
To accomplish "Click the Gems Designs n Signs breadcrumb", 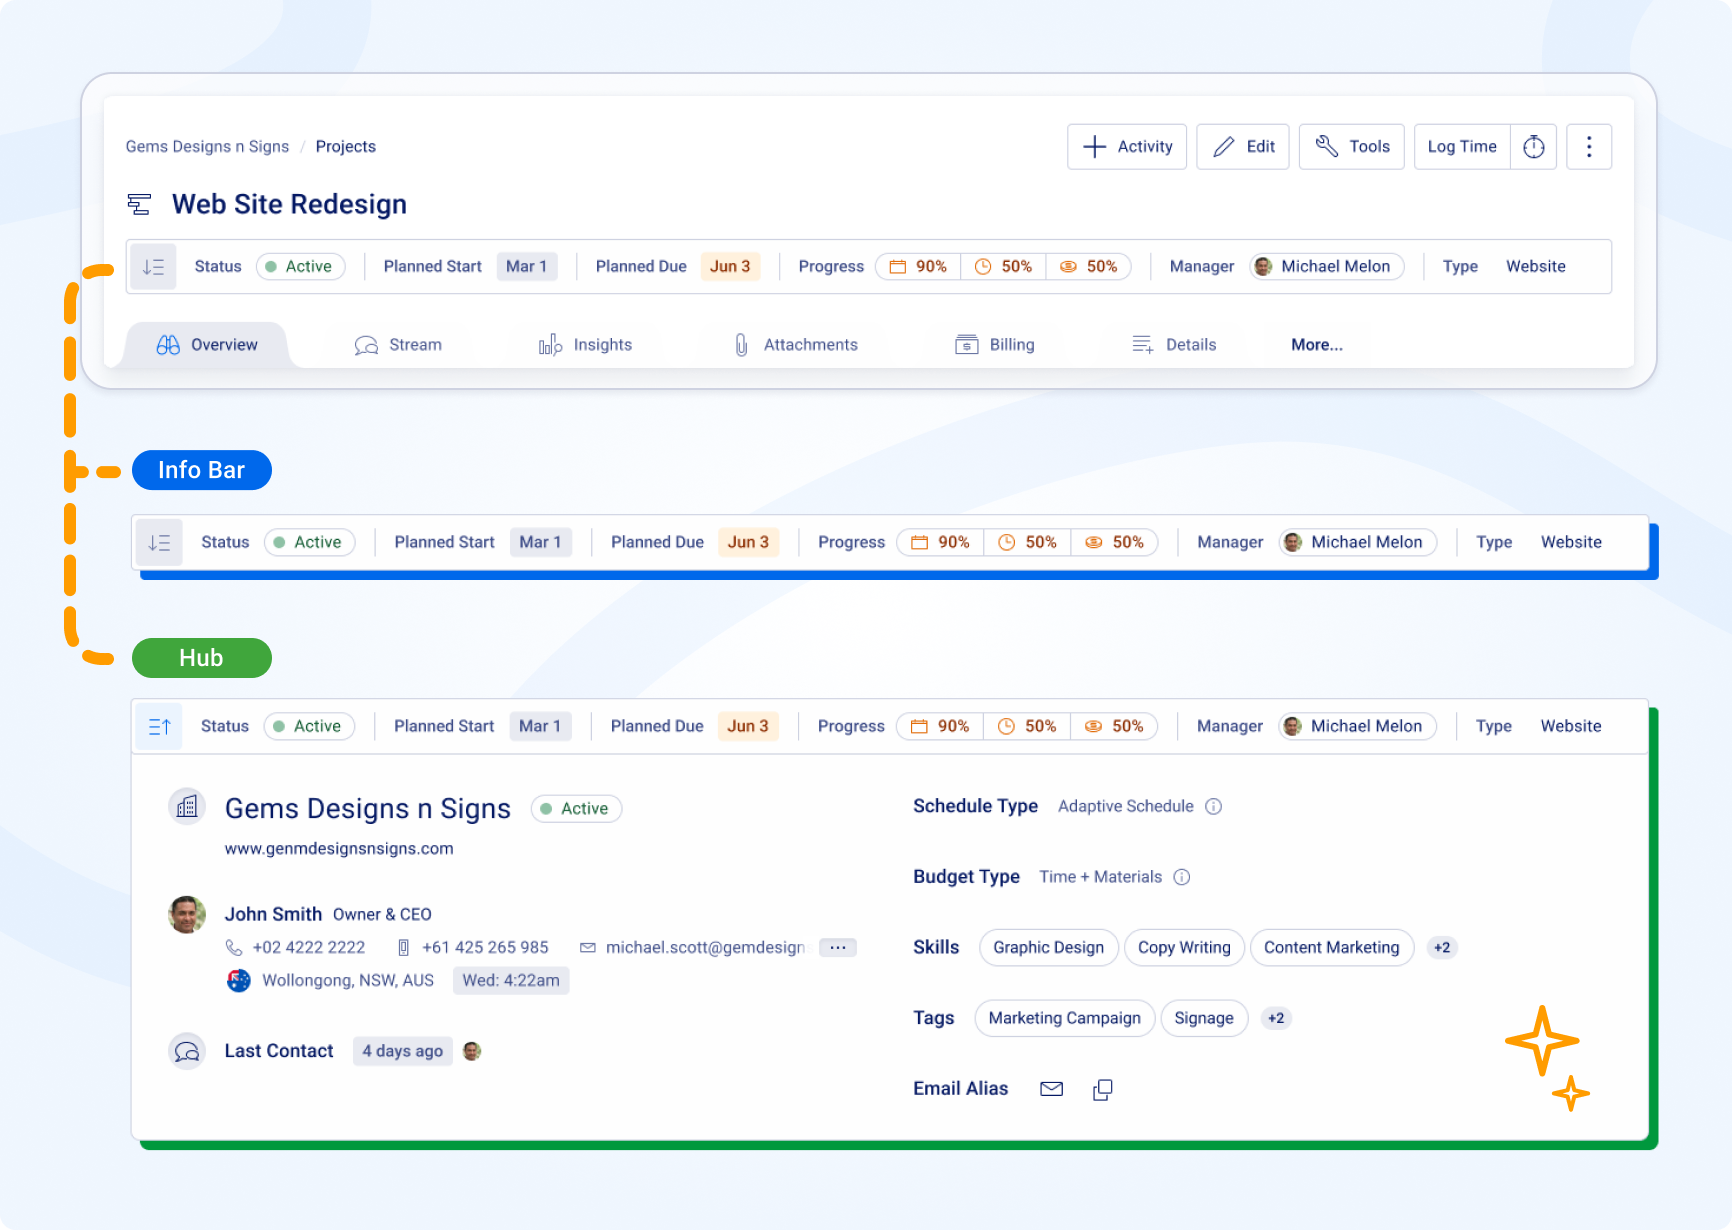I will tap(207, 147).
